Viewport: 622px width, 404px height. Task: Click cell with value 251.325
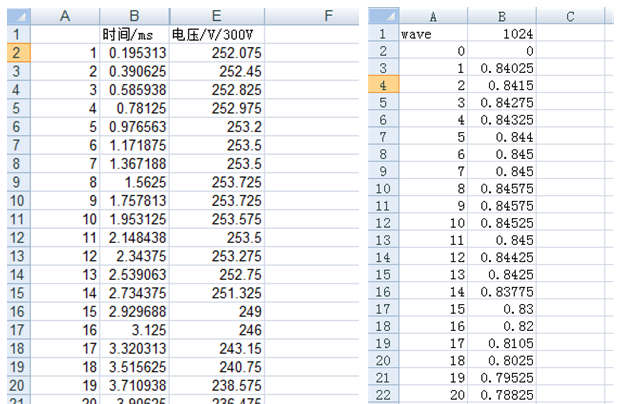(x=217, y=293)
